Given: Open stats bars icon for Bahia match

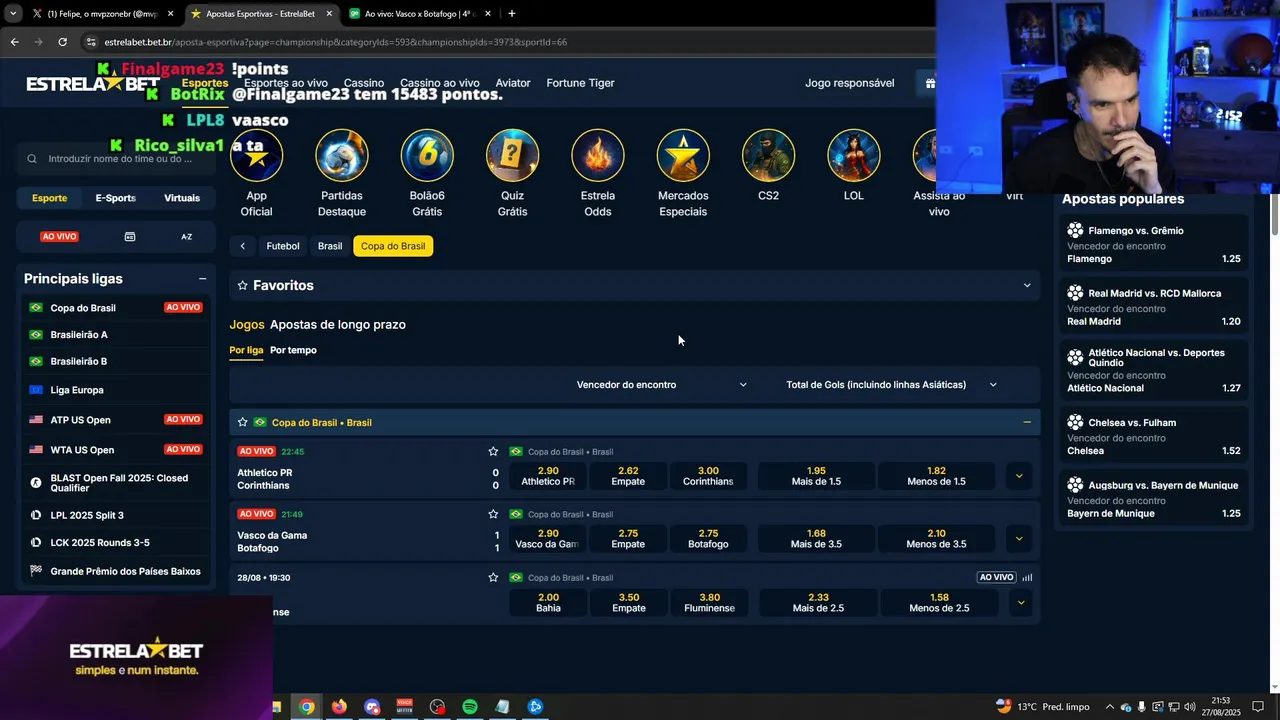Looking at the screenshot, I should (1027, 577).
